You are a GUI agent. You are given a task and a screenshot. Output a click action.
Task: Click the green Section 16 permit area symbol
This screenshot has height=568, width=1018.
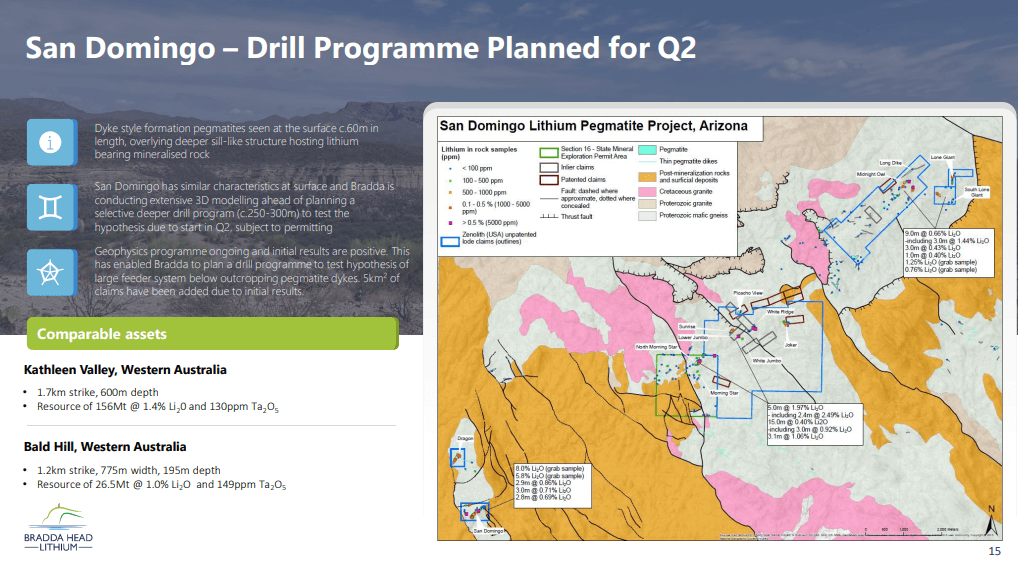[549, 153]
